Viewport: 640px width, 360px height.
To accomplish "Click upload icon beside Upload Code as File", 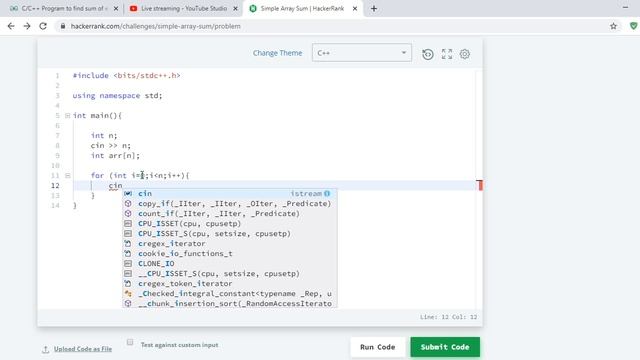I will point(46,349).
